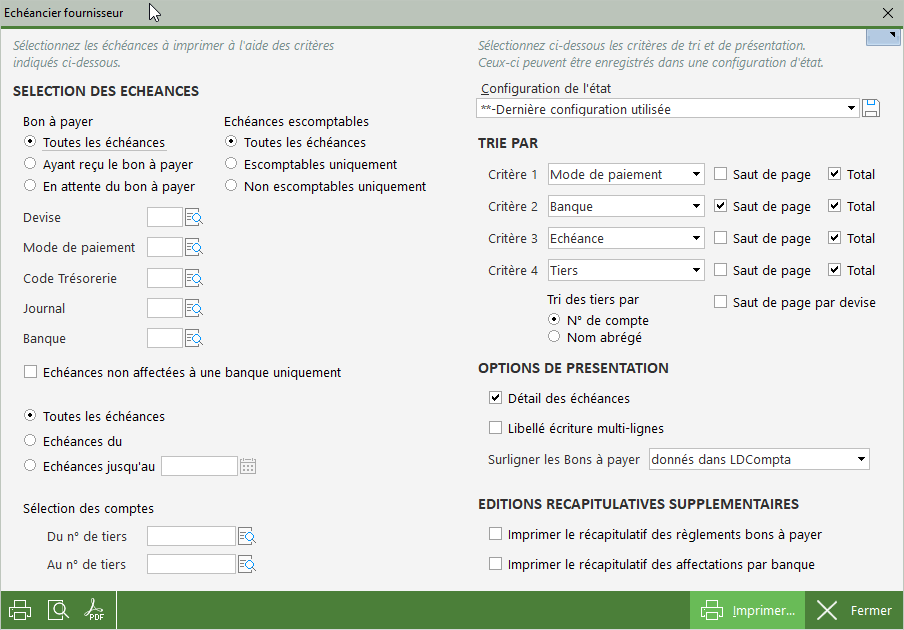Open Critère 3 dropdown showing Echéance
This screenshot has height=630, width=904.
[x=626, y=238]
